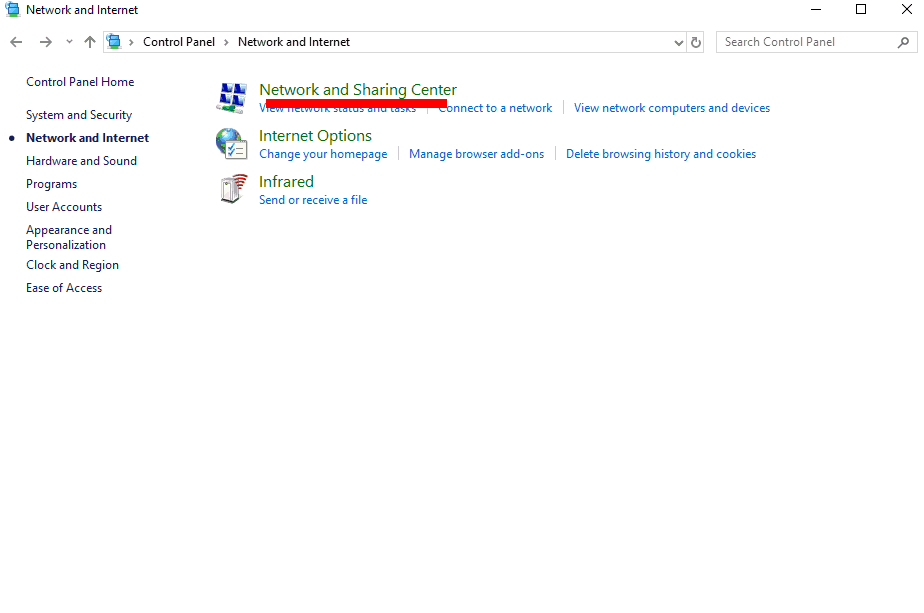This screenshot has height=613, width=924.
Task: Click the search magnifier icon
Action: pyautogui.click(x=903, y=42)
